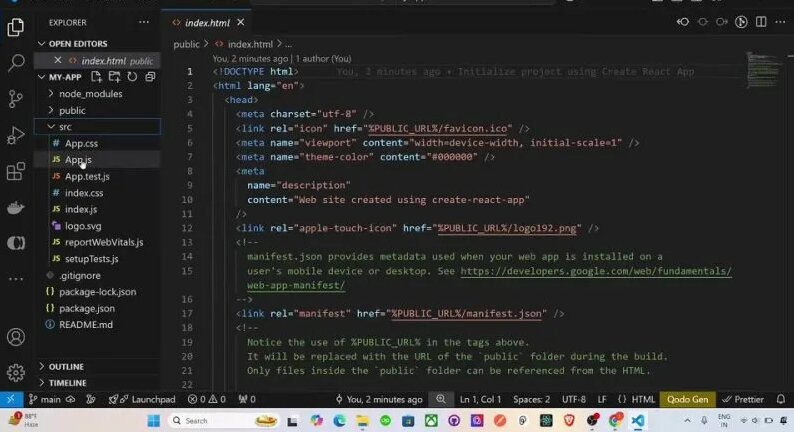Collapse the src folder
Image resolution: width=794 pixels, height=432 pixels.
pos(98,127)
